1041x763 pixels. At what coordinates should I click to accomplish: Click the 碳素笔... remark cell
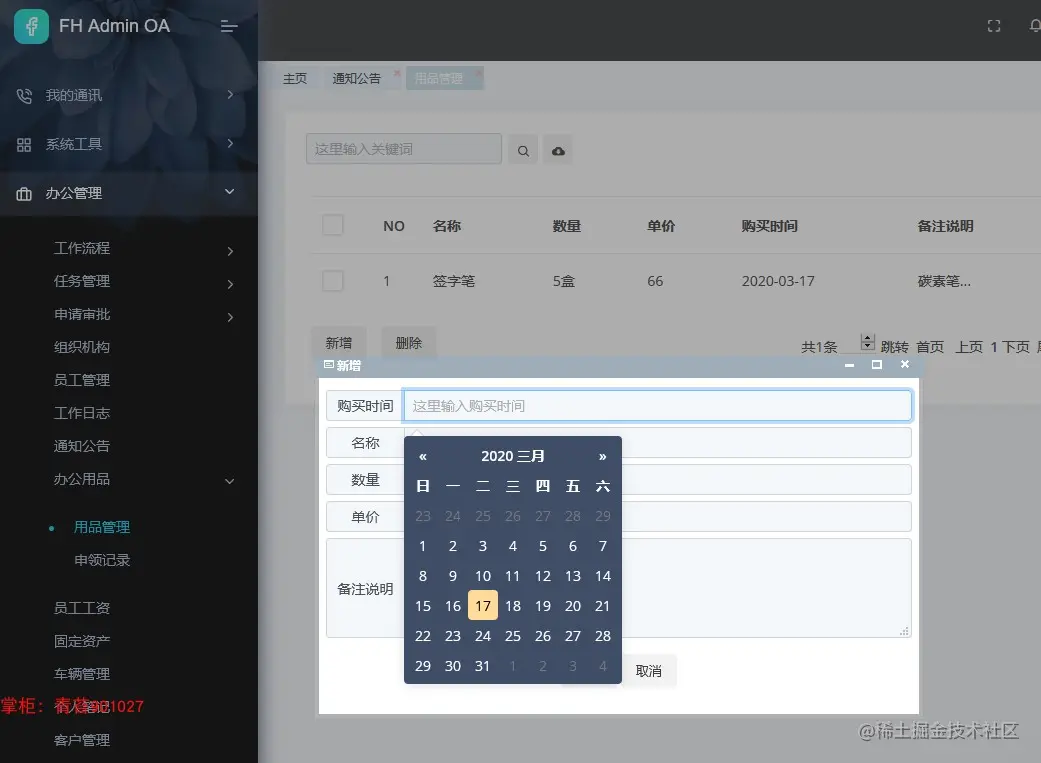(x=944, y=282)
